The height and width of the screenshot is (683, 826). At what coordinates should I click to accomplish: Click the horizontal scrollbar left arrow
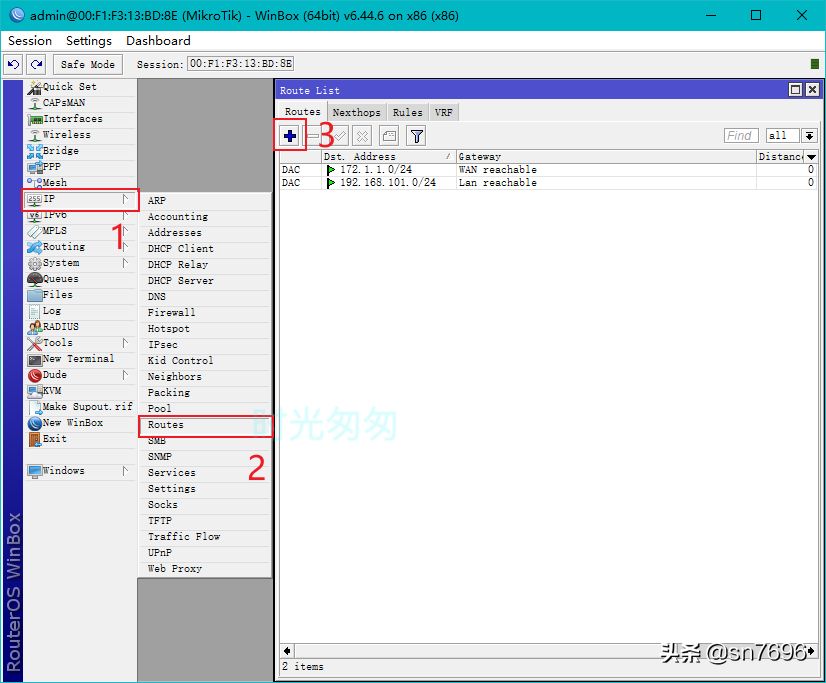(x=287, y=651)
